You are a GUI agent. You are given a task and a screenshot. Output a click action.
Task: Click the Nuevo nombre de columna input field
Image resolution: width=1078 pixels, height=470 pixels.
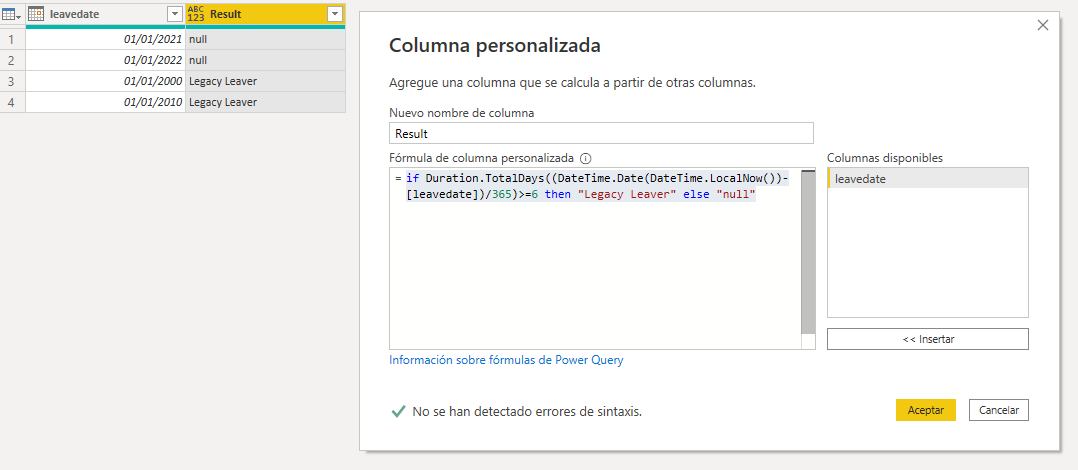click(x=601, y=133)
